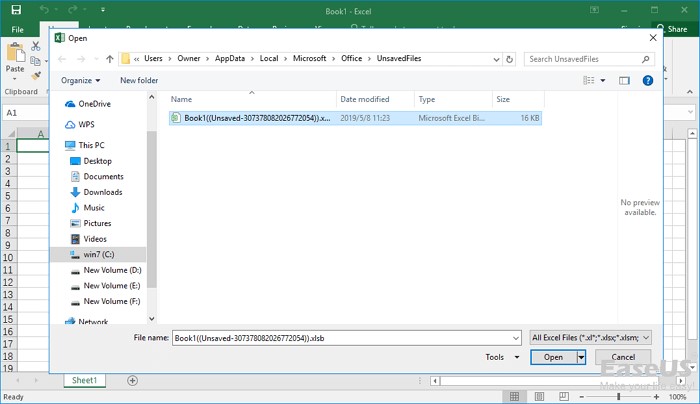The image size is (700, 404).
Task: Open the Downloads folder in sidebar
Action: click(102, 192)
